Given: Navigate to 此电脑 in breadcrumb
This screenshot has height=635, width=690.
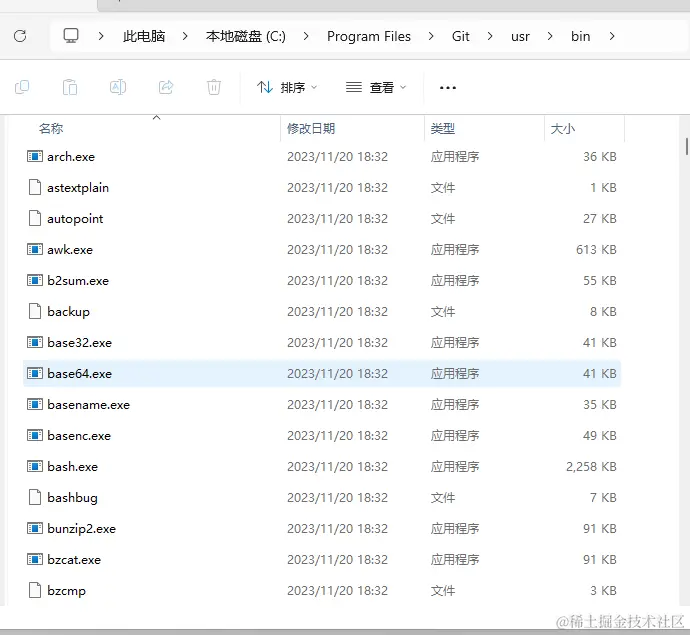Looking at the screenshot, I should (144, 36).
